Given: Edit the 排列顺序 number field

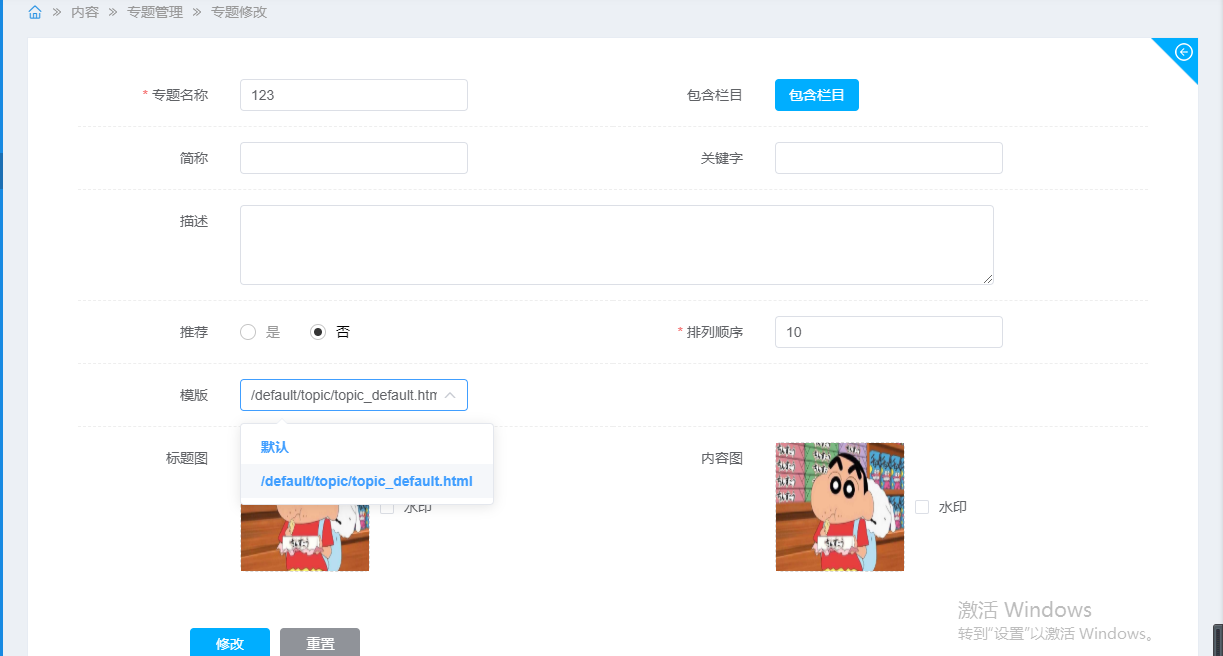Looking at the screenshot, I should 888,332.
